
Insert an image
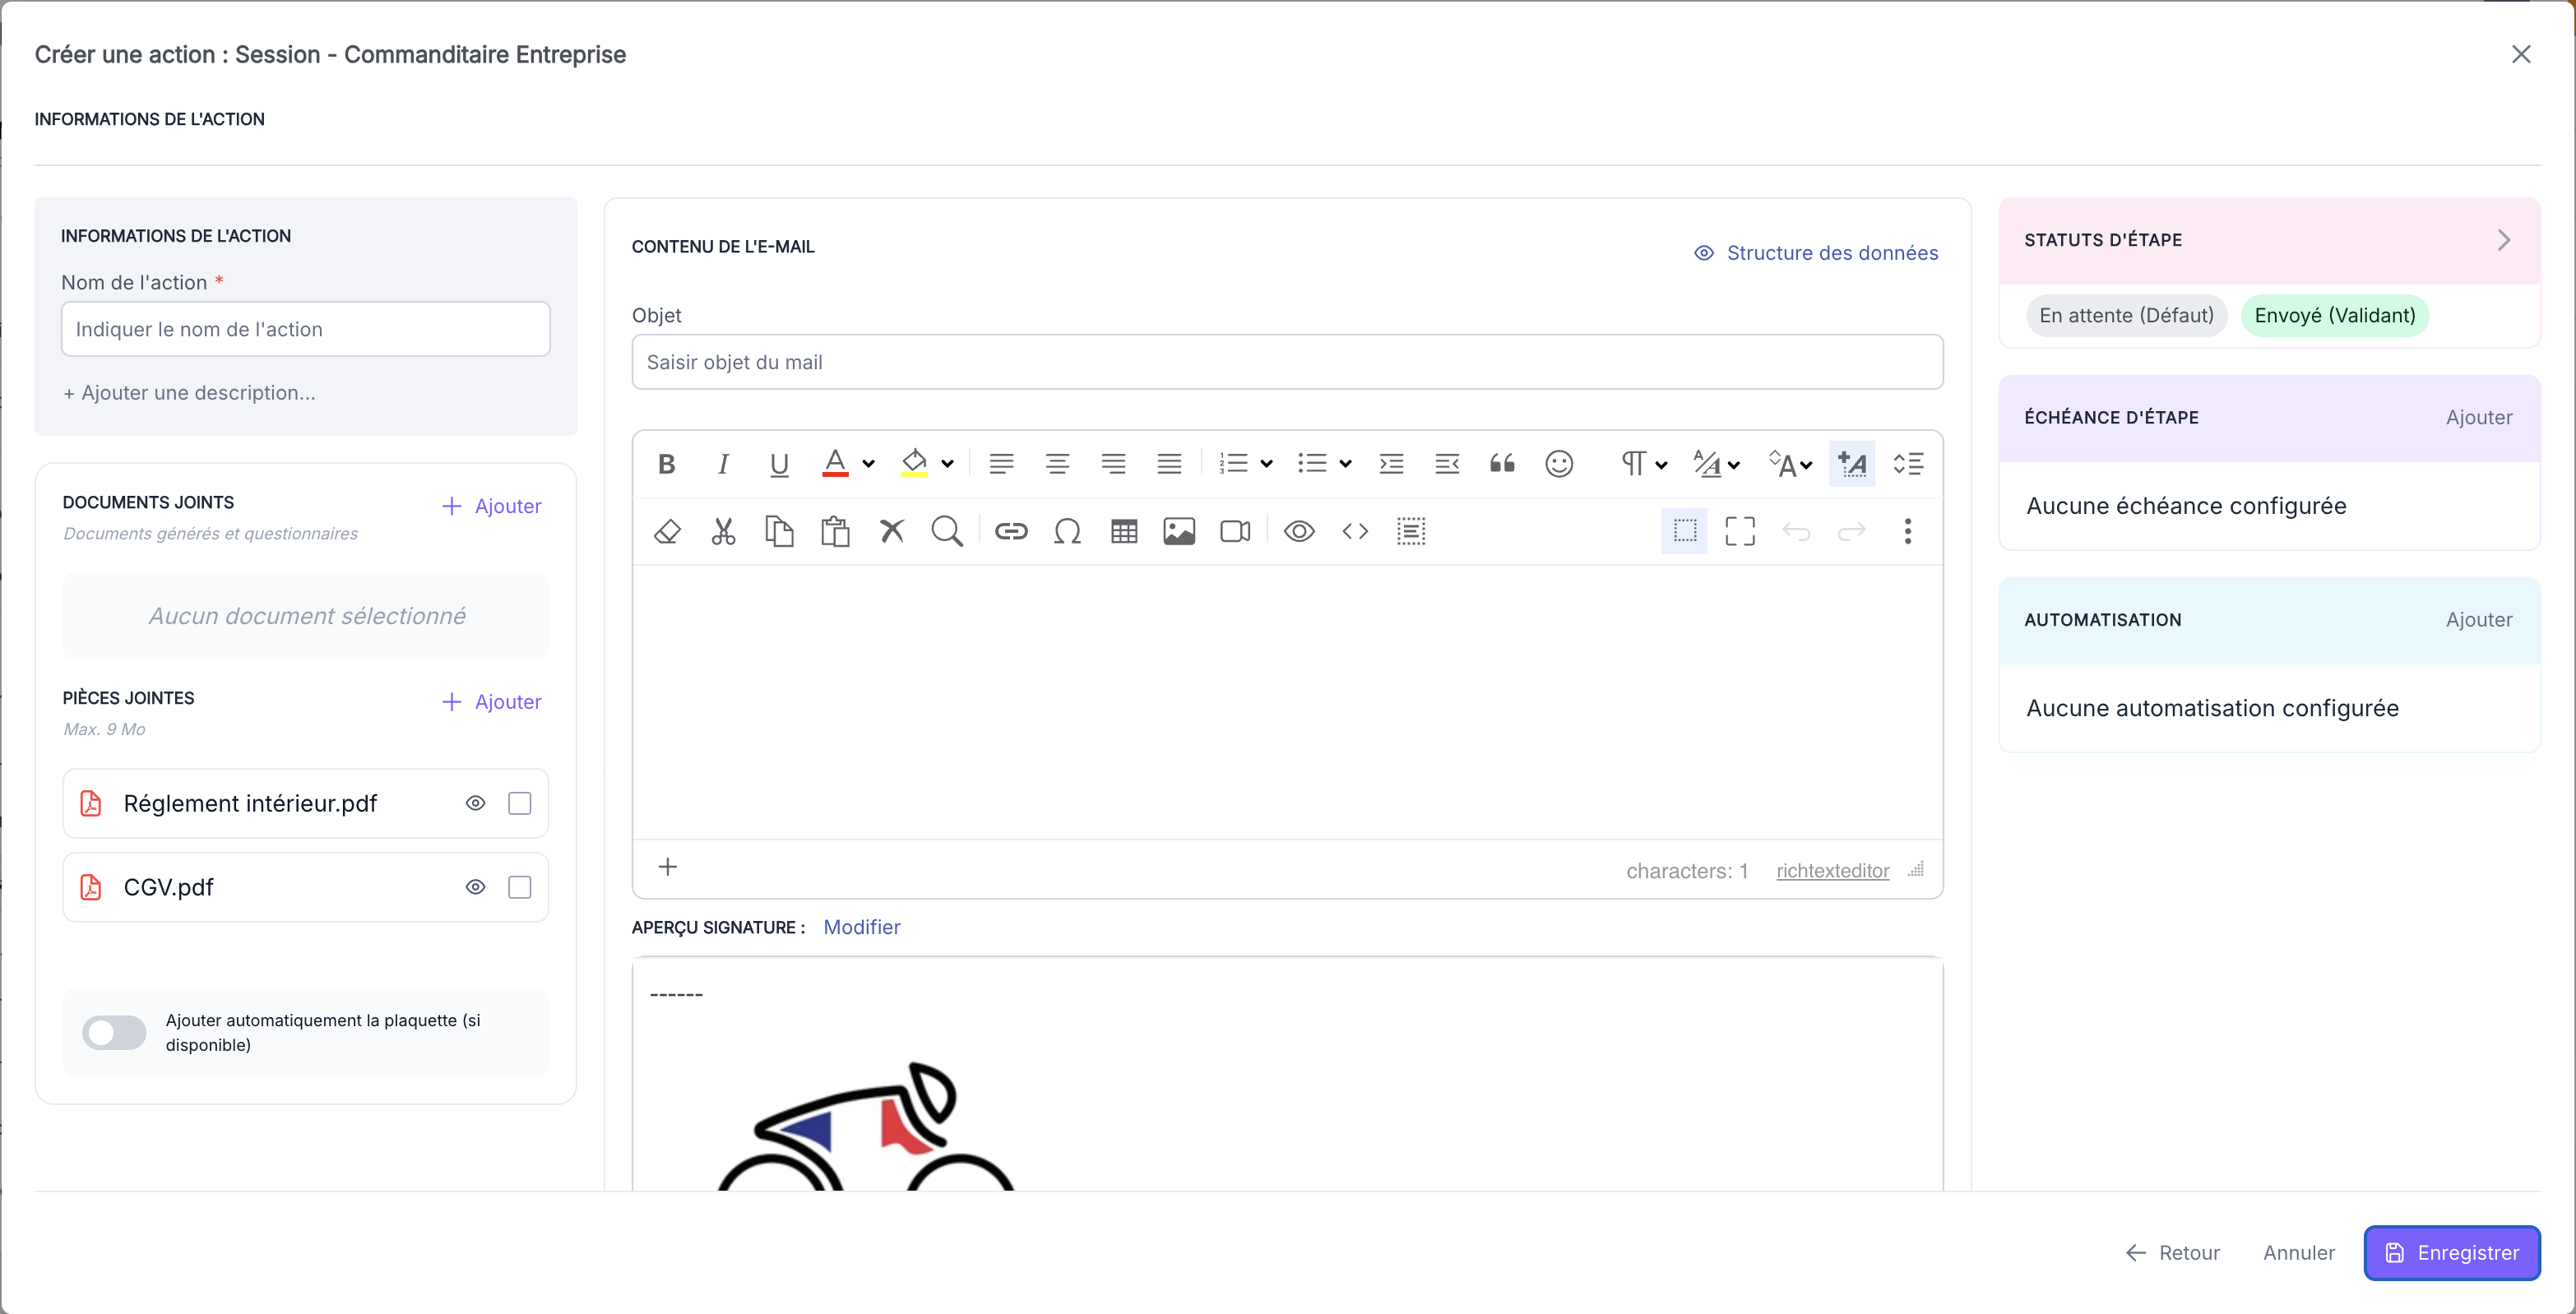(x=1179, y=531)
